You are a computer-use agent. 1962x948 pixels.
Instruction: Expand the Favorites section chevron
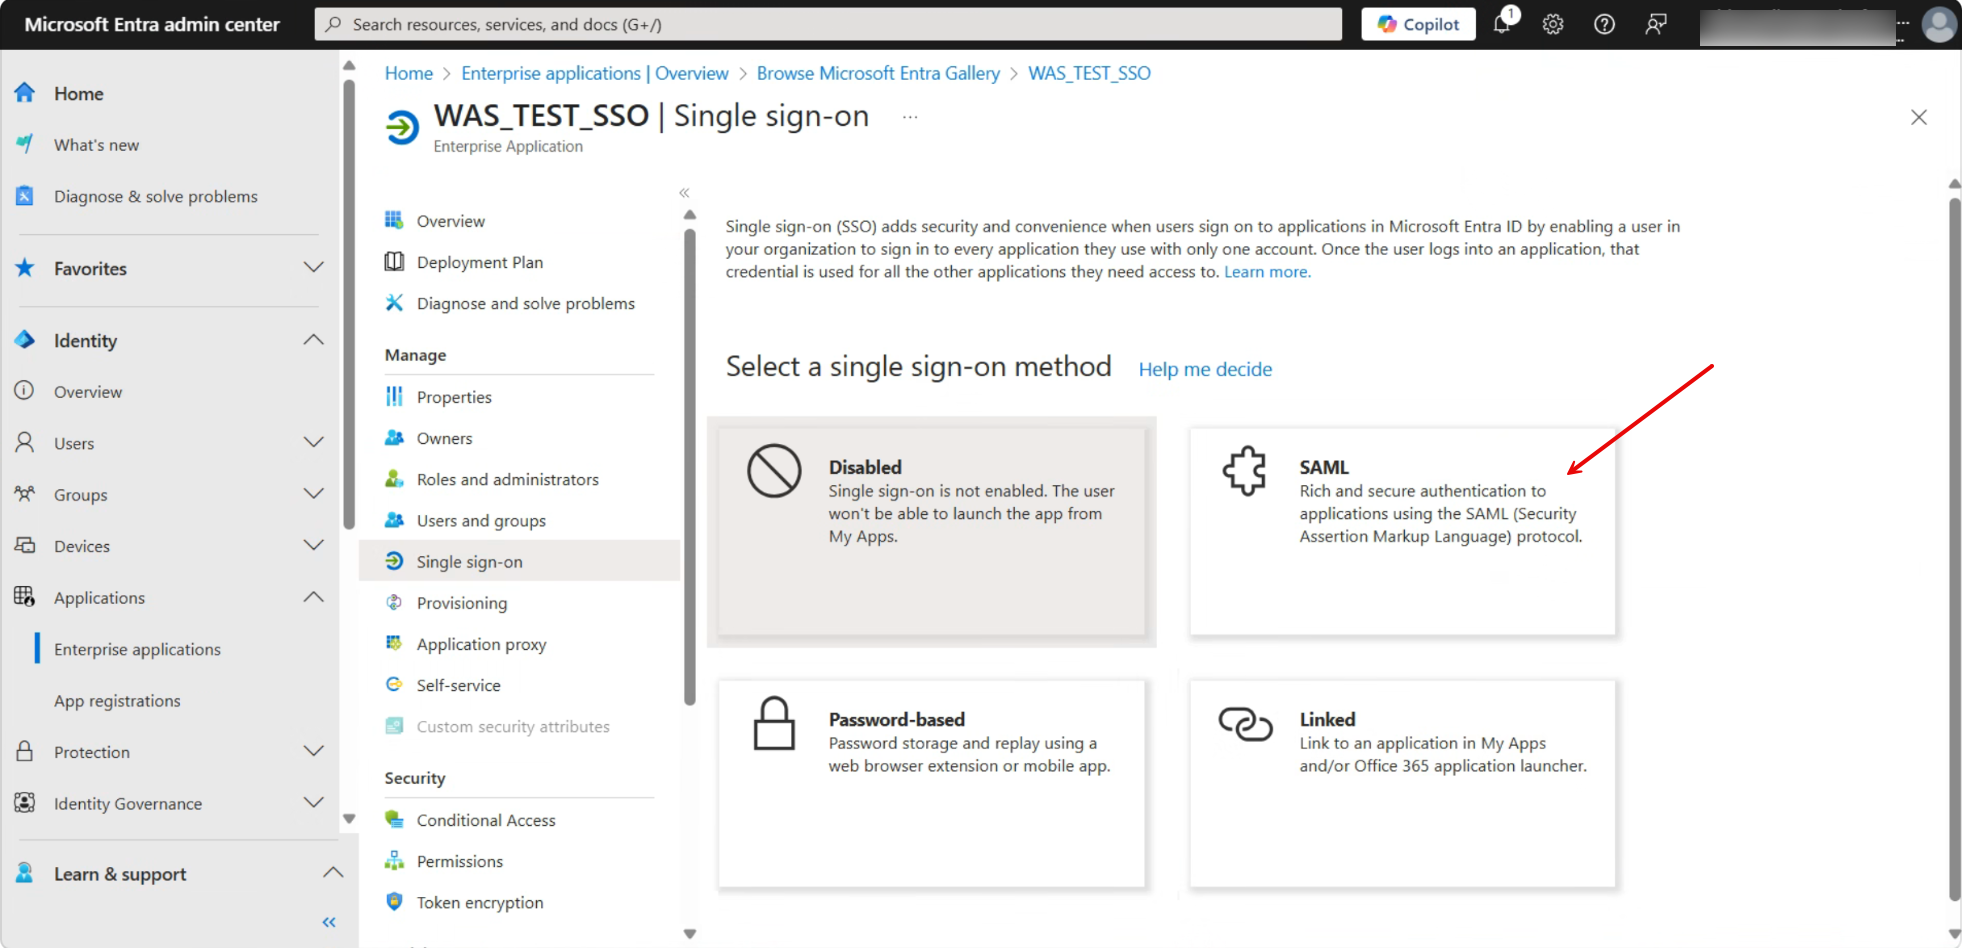pos(313,267)
